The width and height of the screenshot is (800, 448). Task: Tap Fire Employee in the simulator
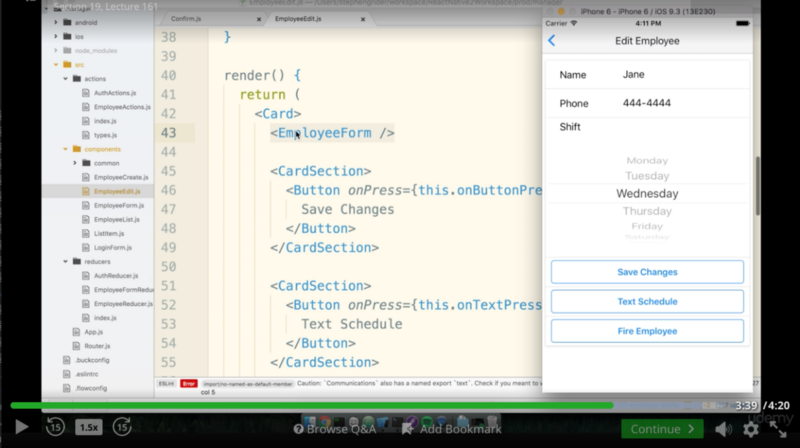tap(647, 331)
